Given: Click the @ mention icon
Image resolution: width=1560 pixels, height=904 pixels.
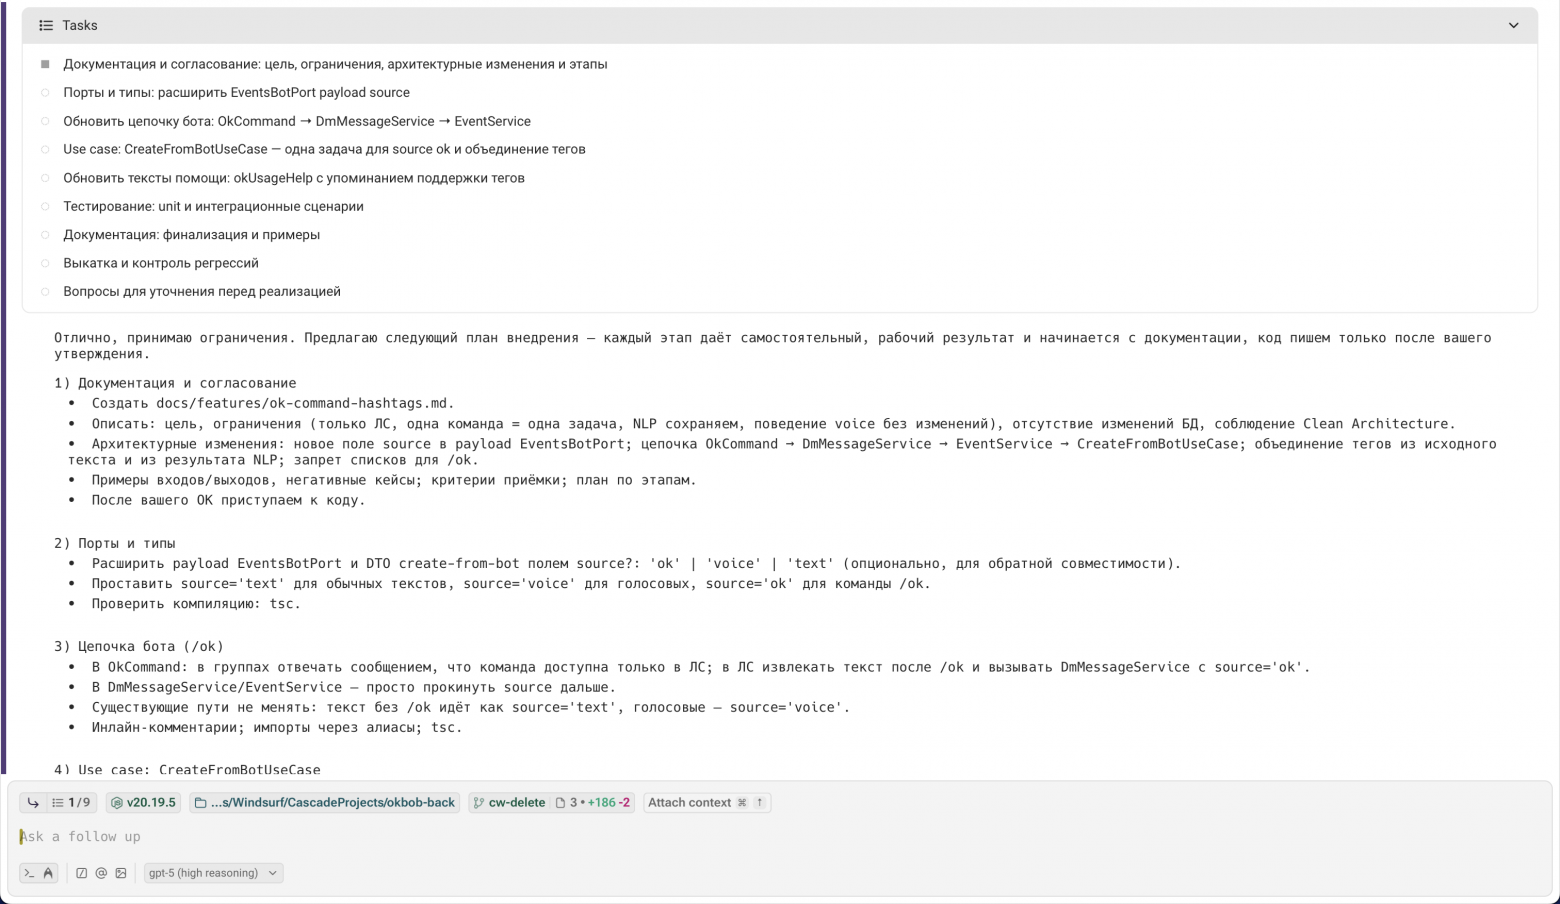Looking at the screenshot, I should [101, 873].
